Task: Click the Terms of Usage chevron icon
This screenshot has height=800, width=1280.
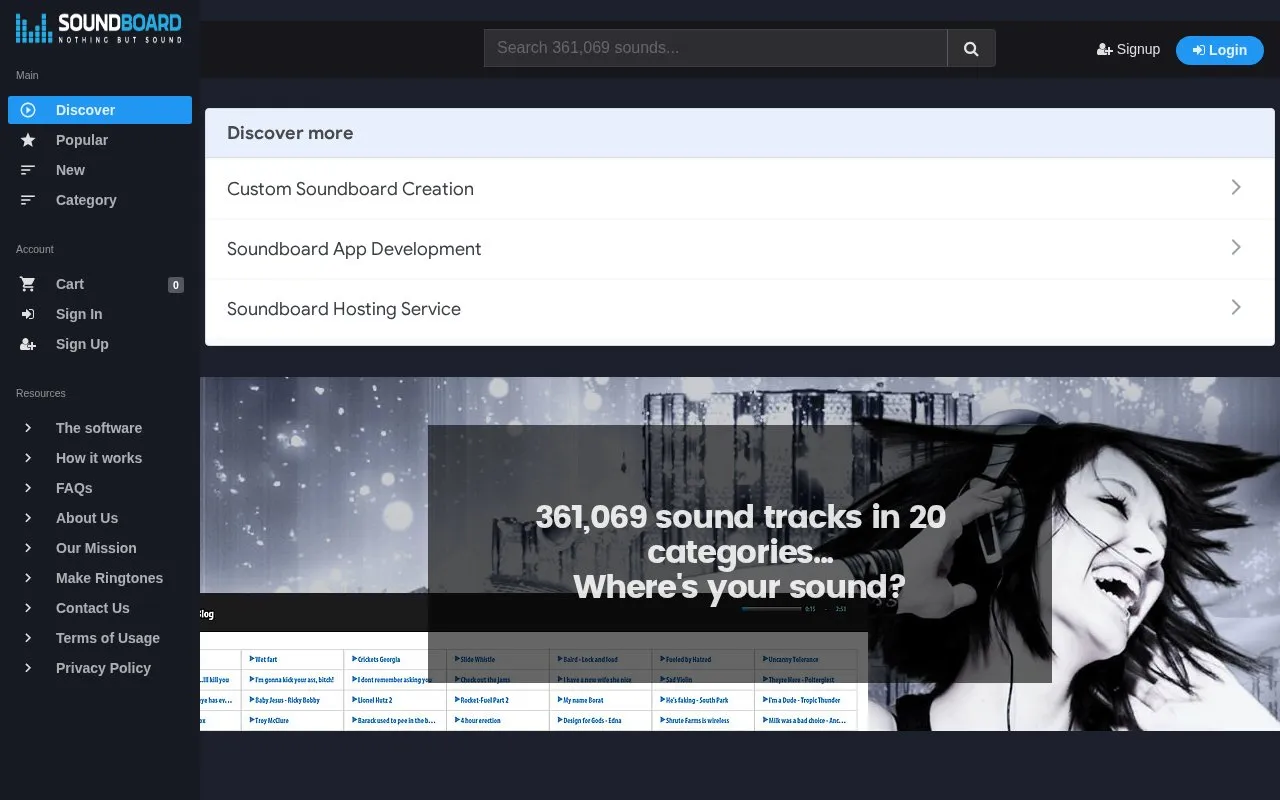Action: 28,638
